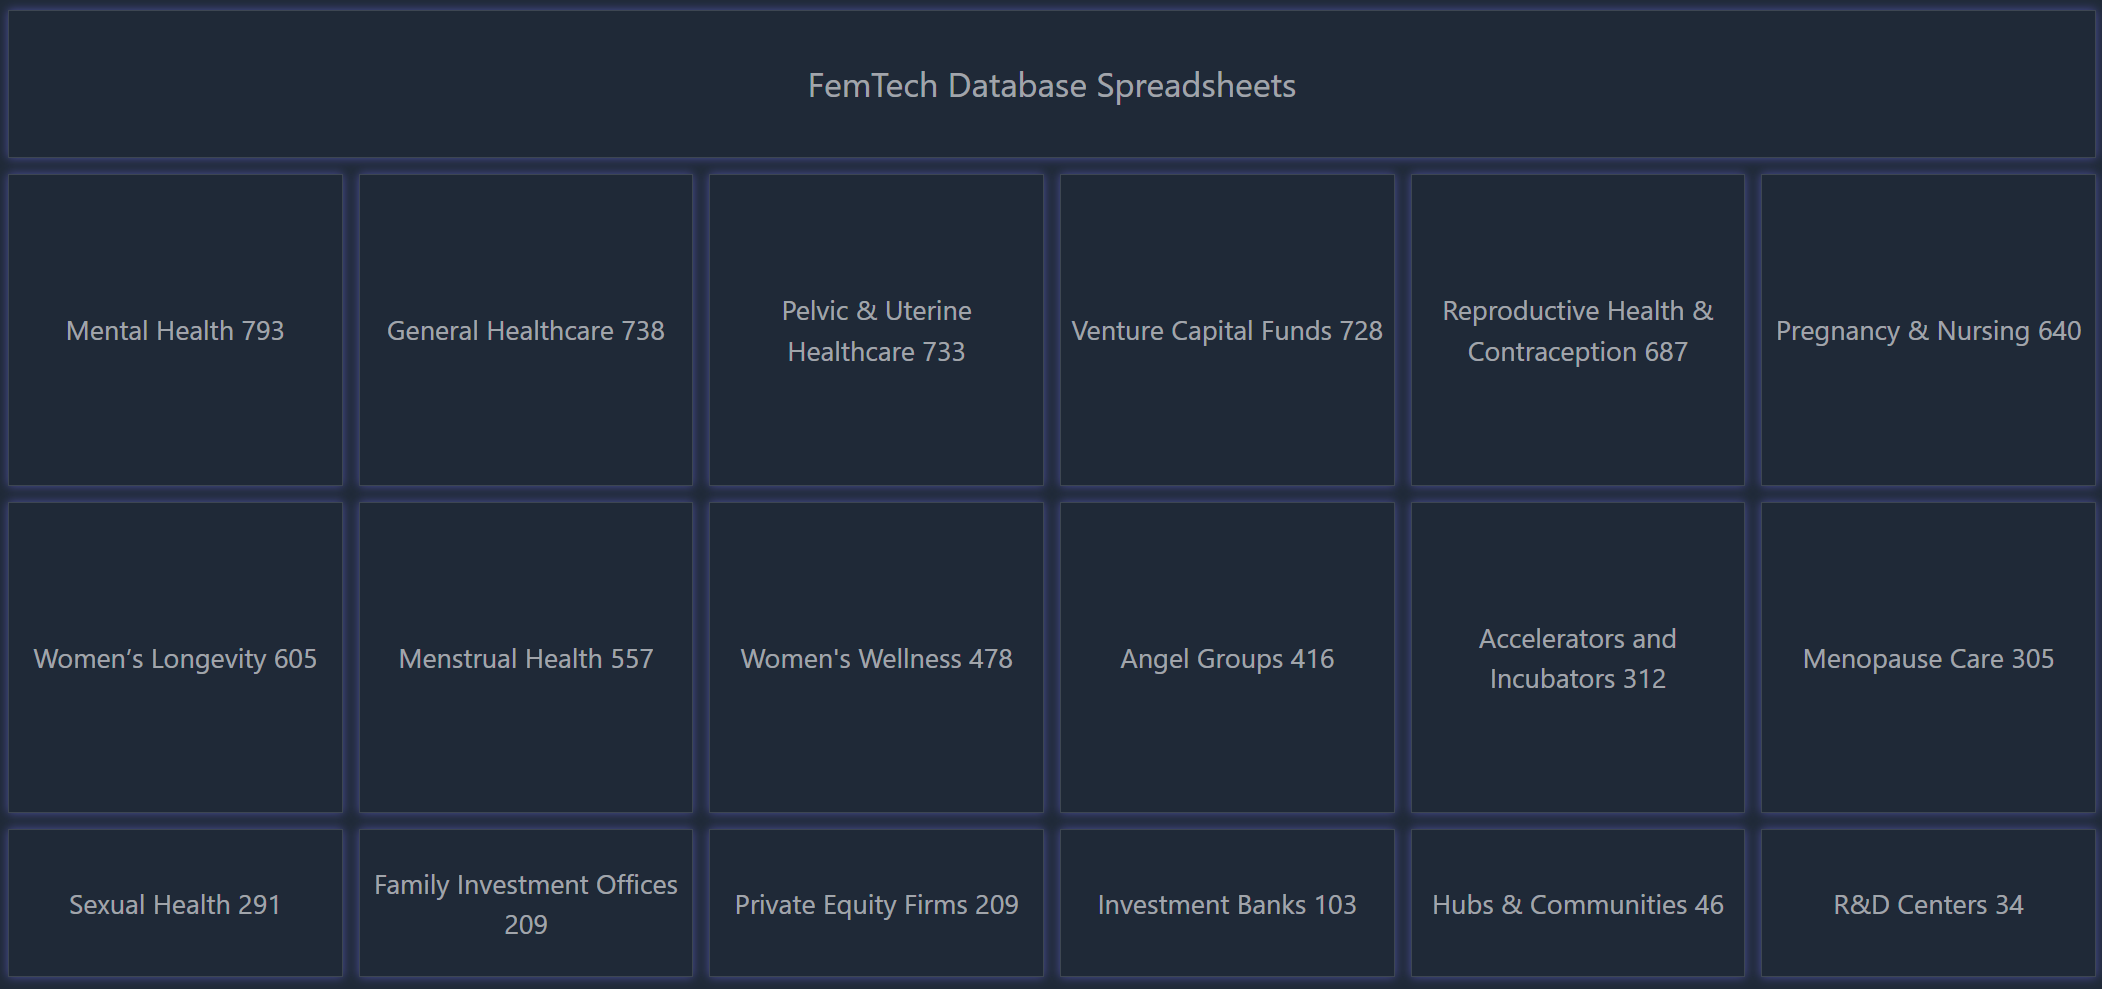Open the Women's Wellness 478 tile
The width and height of the screenshot is (2102, 989).
coord(876,658)
